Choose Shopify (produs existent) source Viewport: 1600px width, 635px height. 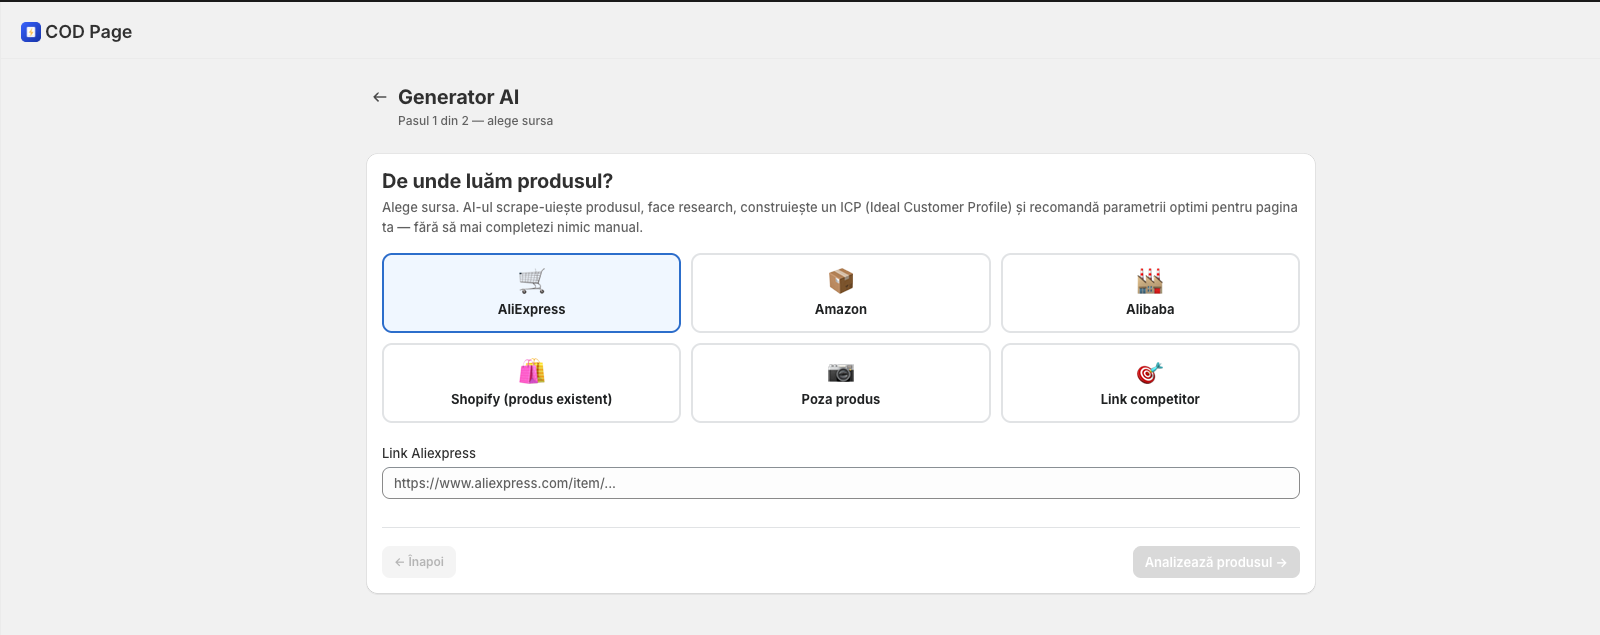click(x=531, y=383)
